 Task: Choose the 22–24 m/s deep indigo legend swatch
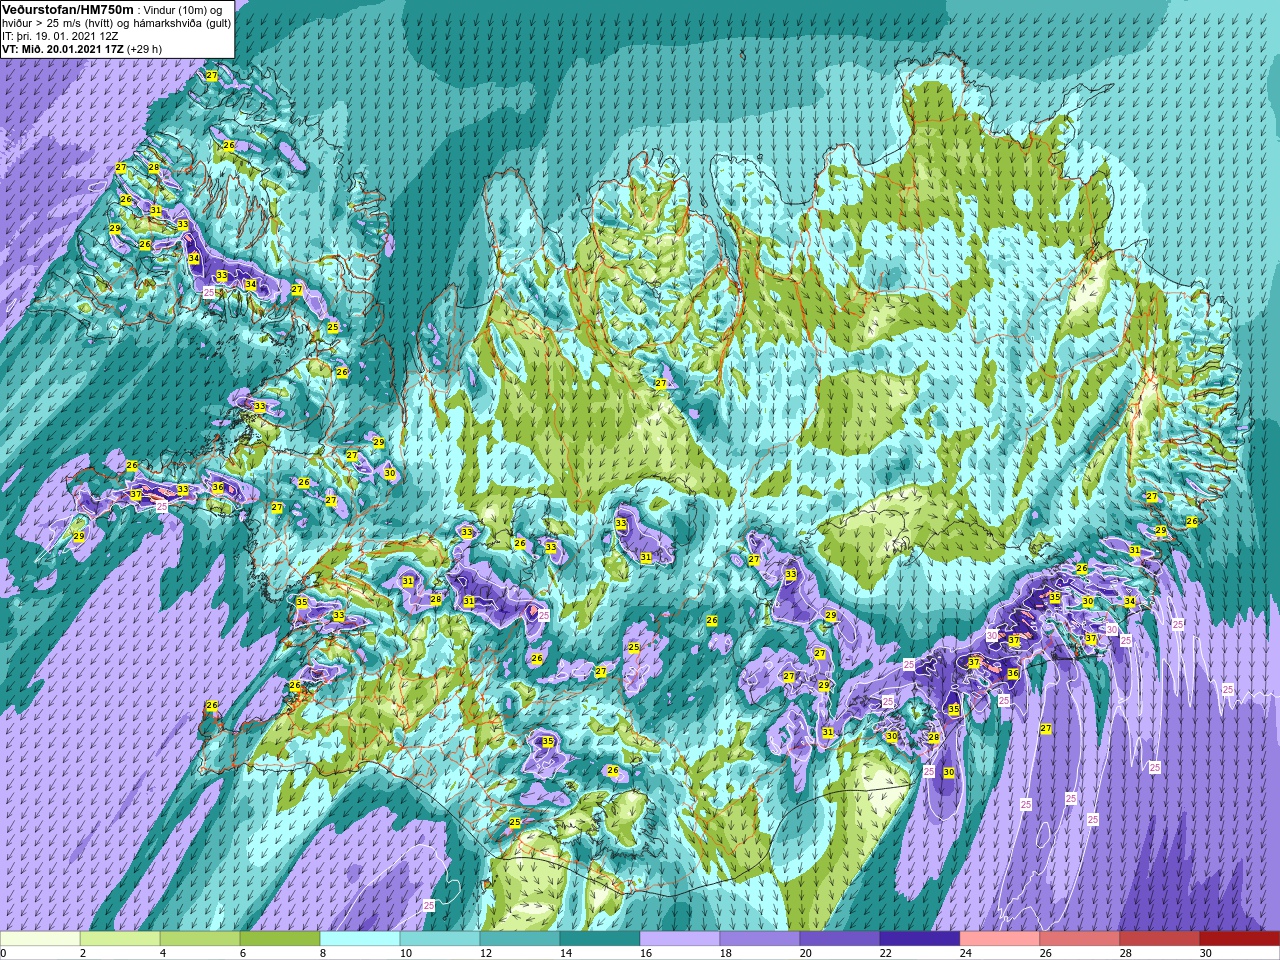pyautogui.click(x=920, y=939)
